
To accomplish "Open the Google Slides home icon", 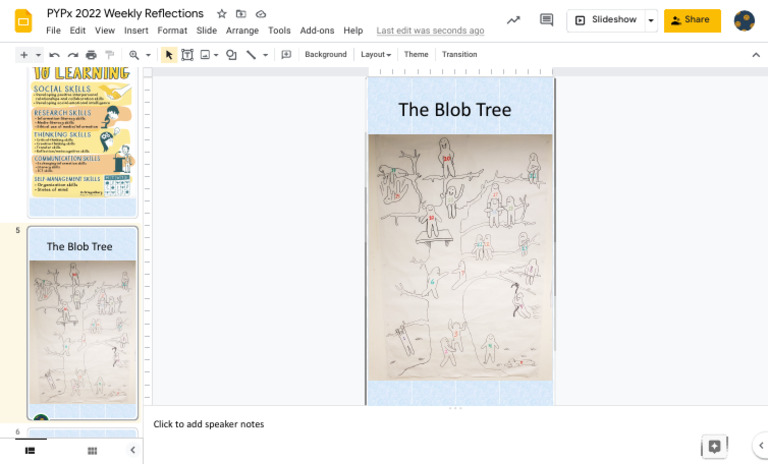I will 23,21.
